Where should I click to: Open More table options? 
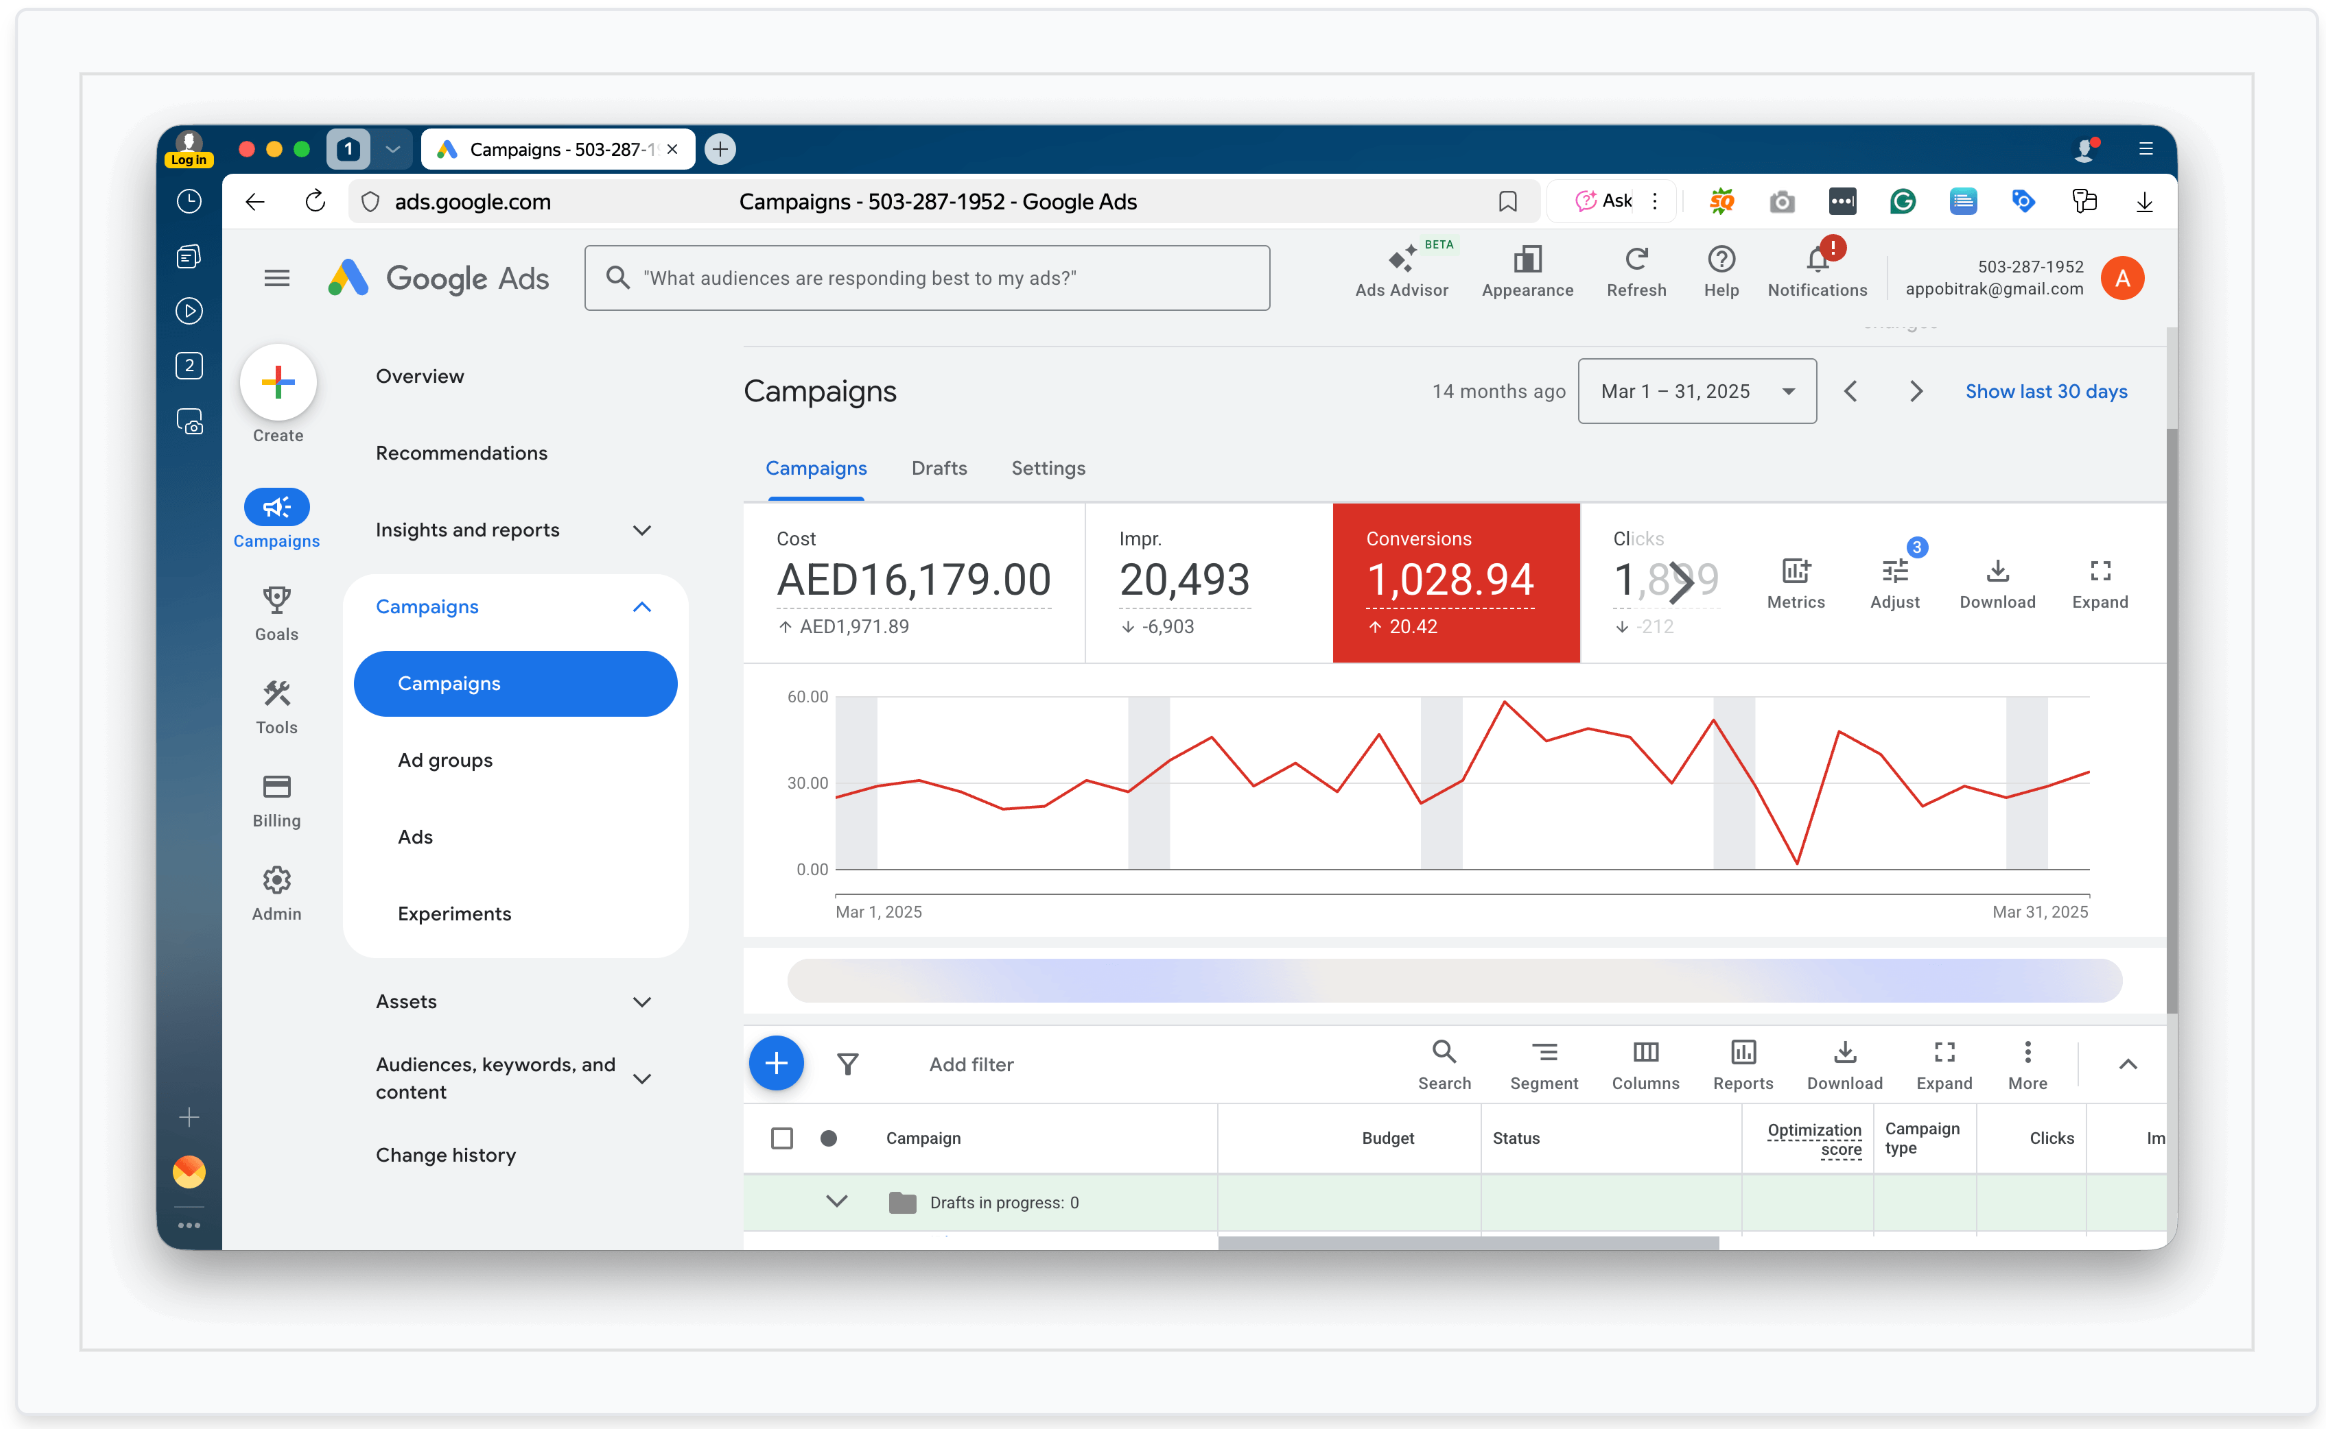pos(2027,1065)
